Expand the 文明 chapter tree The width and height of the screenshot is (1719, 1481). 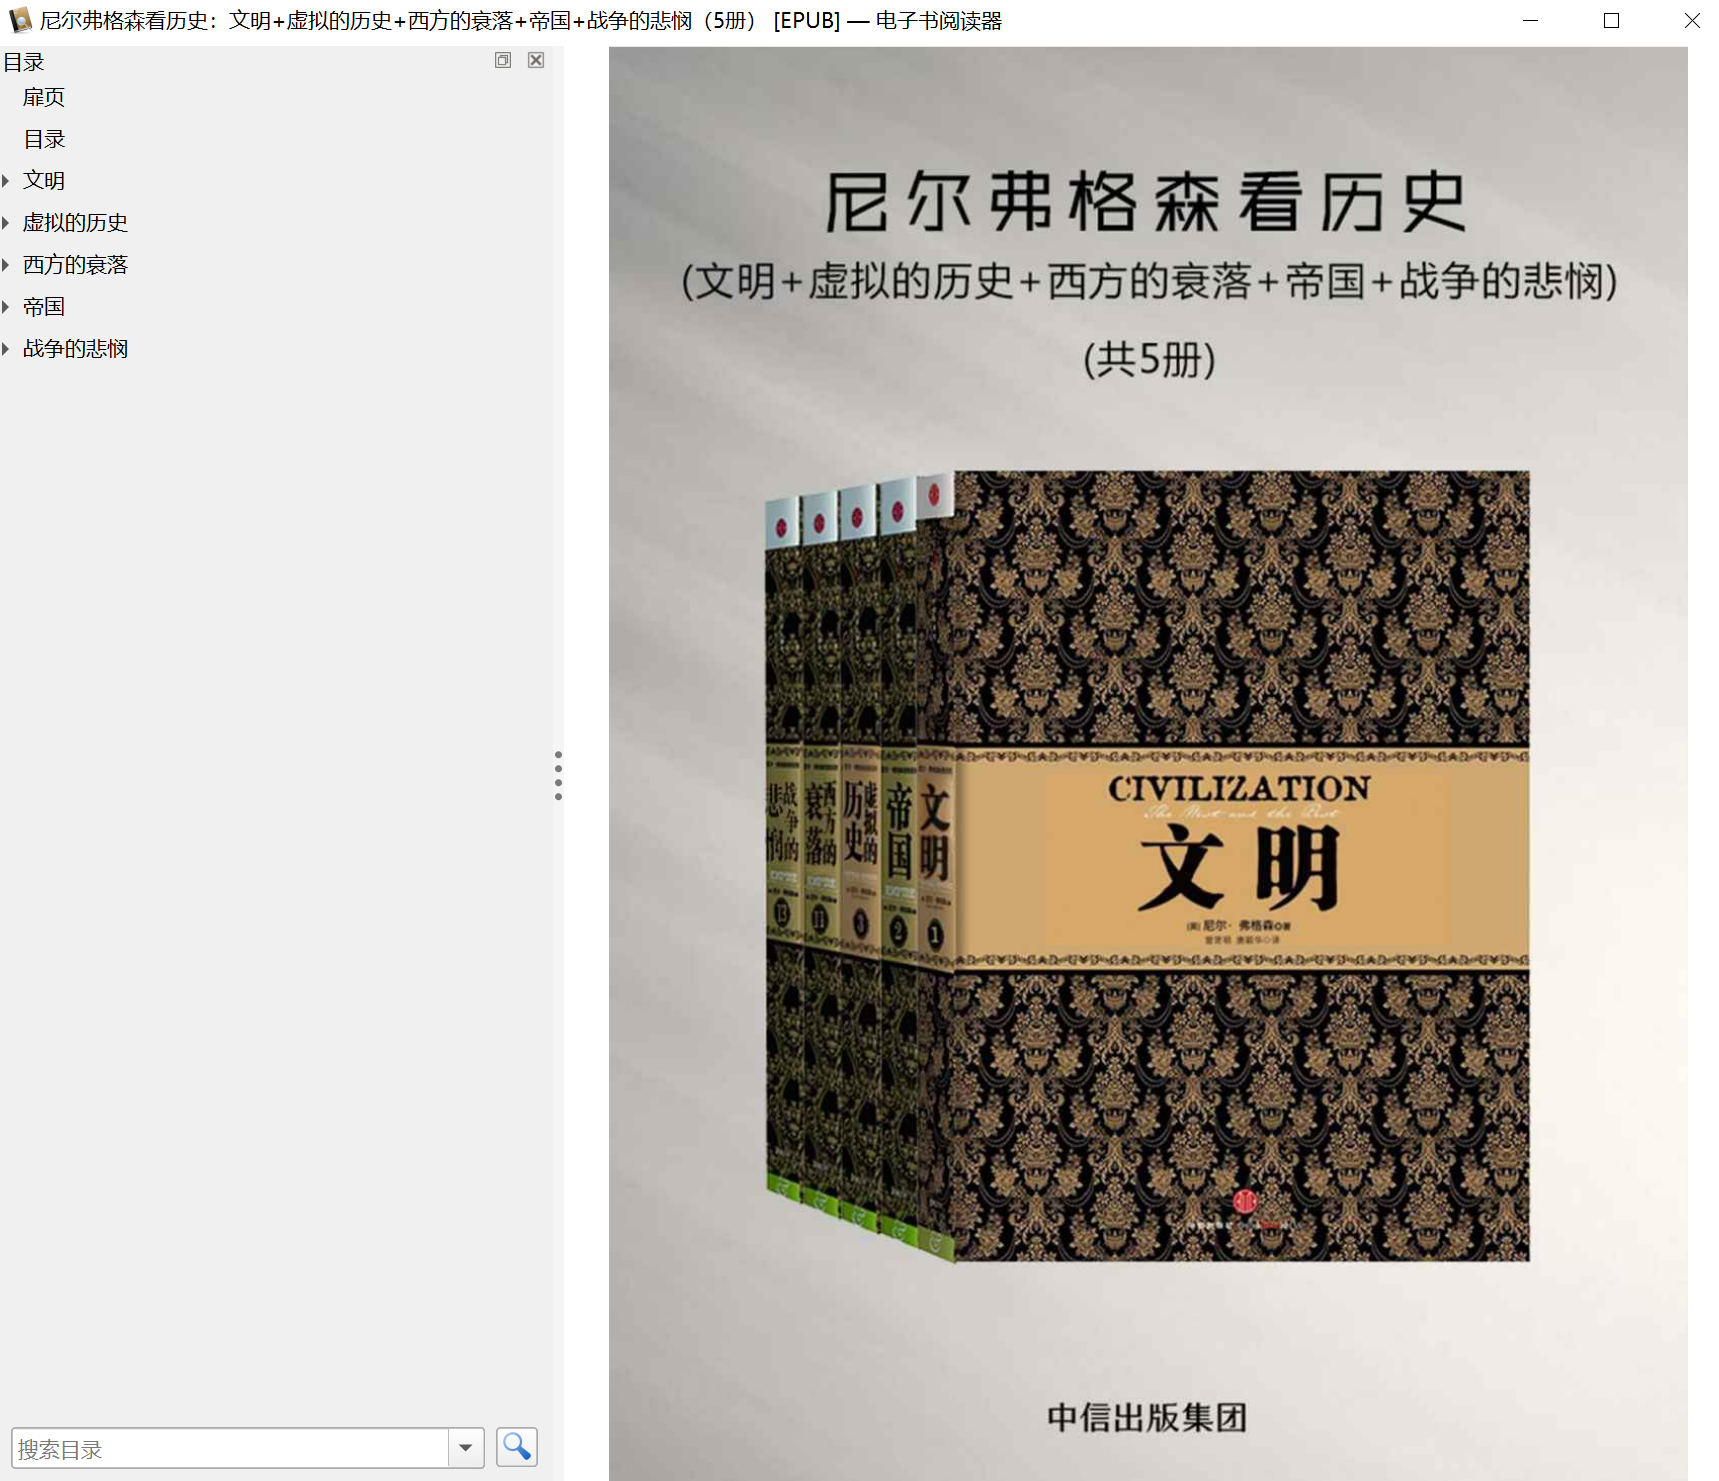click(x=6, y=181)
